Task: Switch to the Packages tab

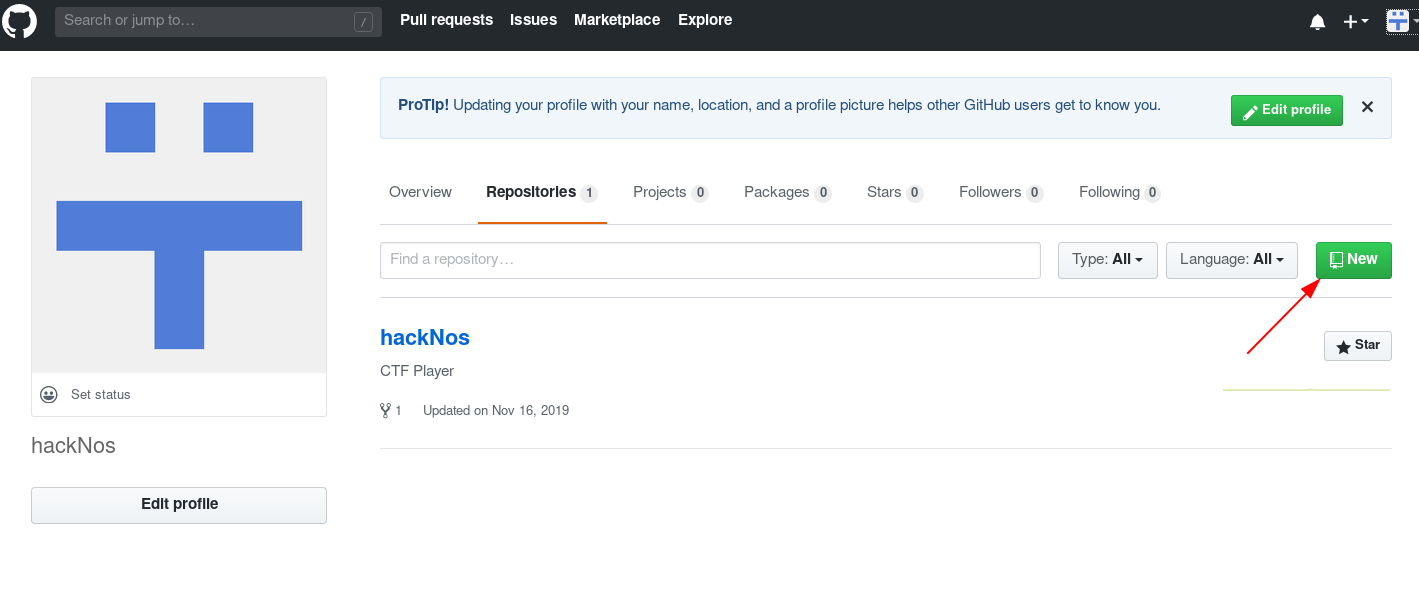Action: 787,192
